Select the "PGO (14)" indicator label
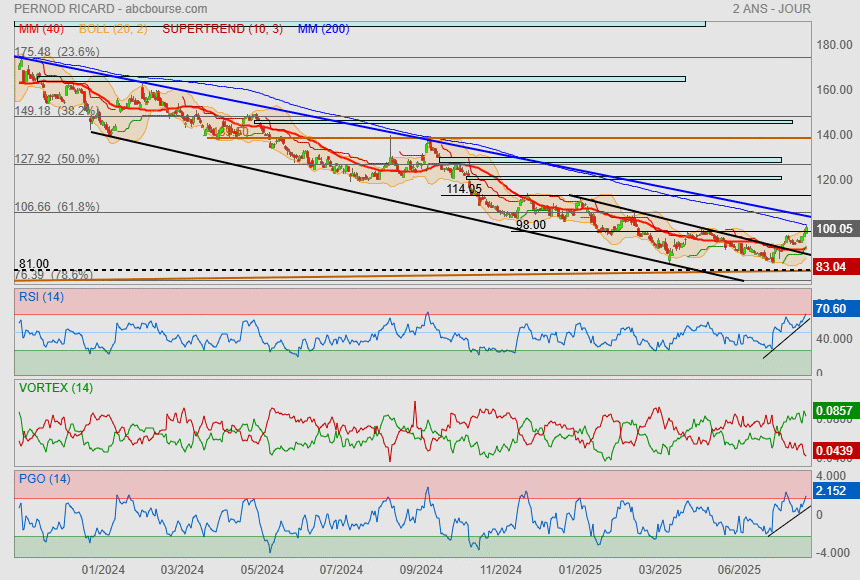This screenshot has height=580, width=860. coord(44,478)
